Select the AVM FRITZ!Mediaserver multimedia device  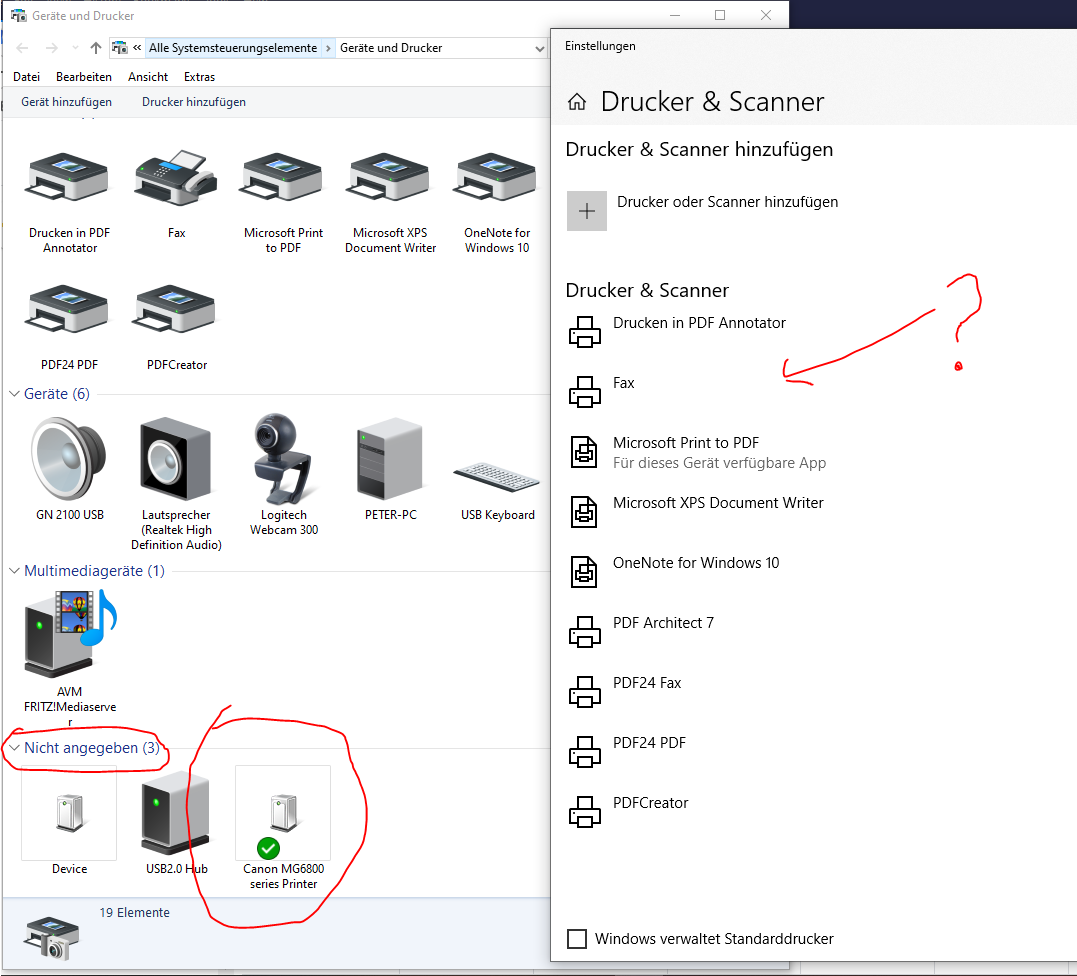pyautogui.click(x=70, y=633)
